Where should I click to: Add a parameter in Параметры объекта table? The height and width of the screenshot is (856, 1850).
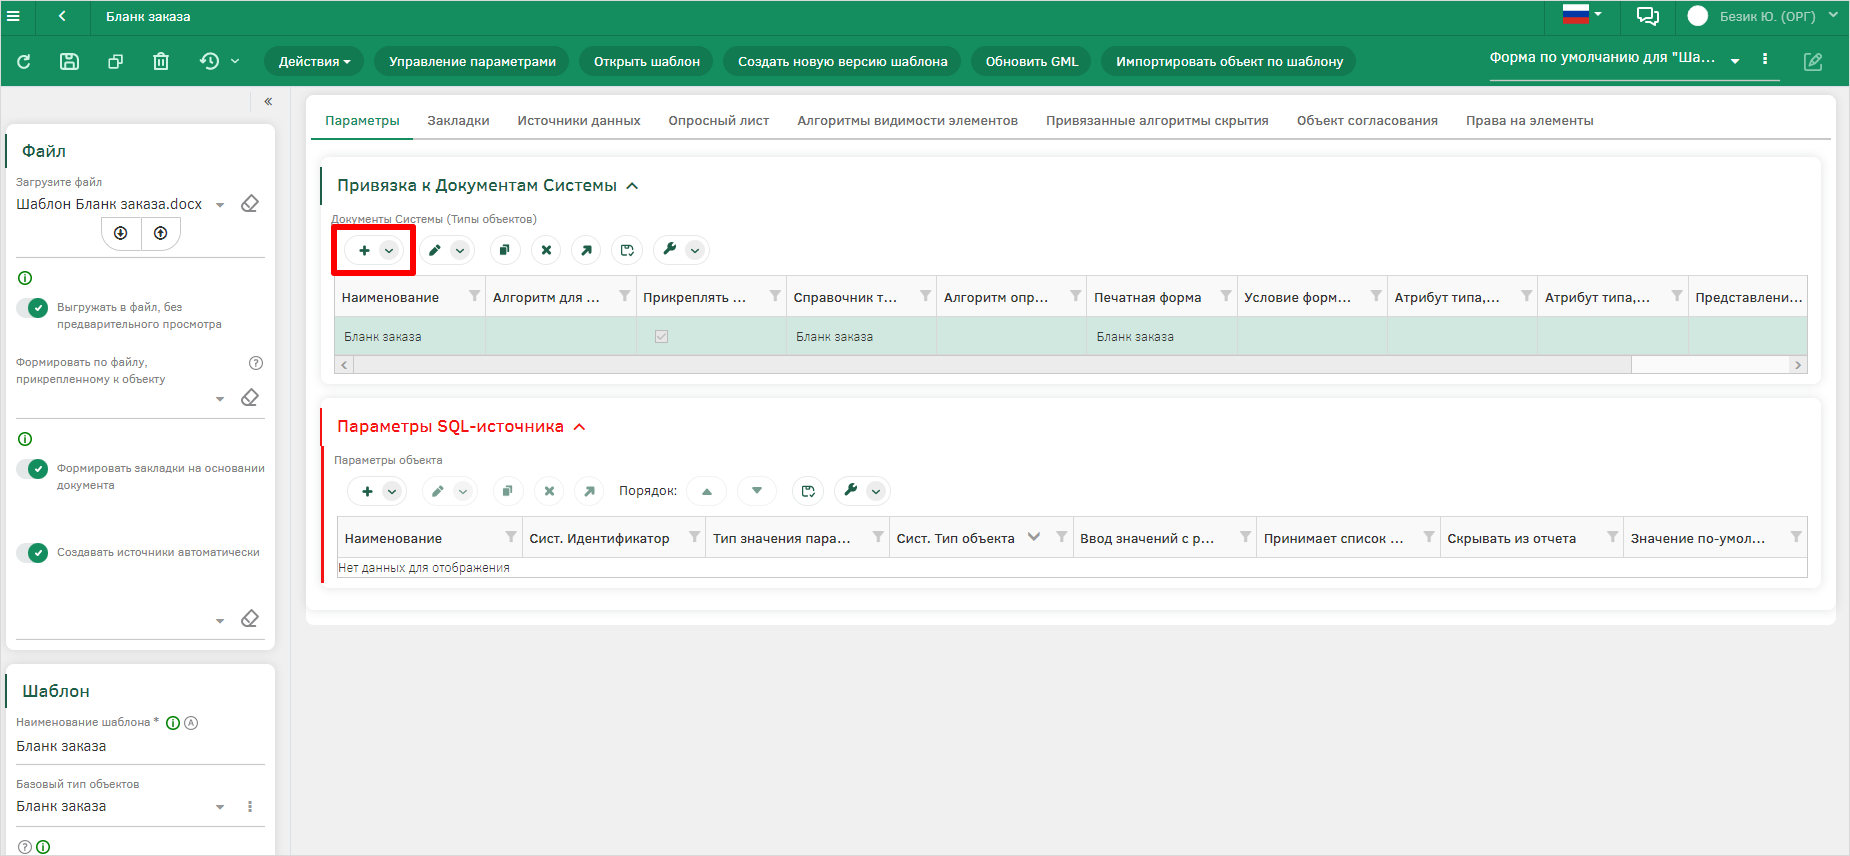coord(367,491)
